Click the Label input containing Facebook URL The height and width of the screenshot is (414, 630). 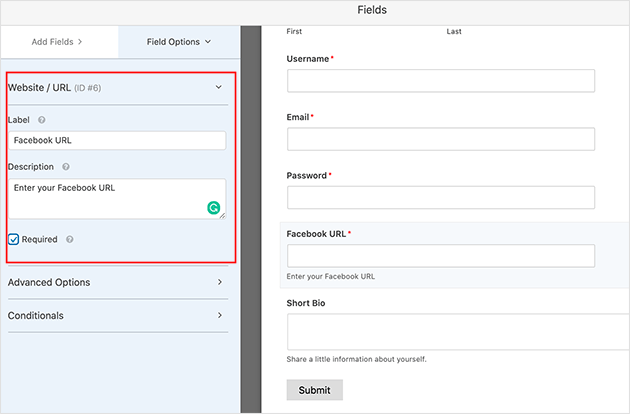[x=117, y=141]
